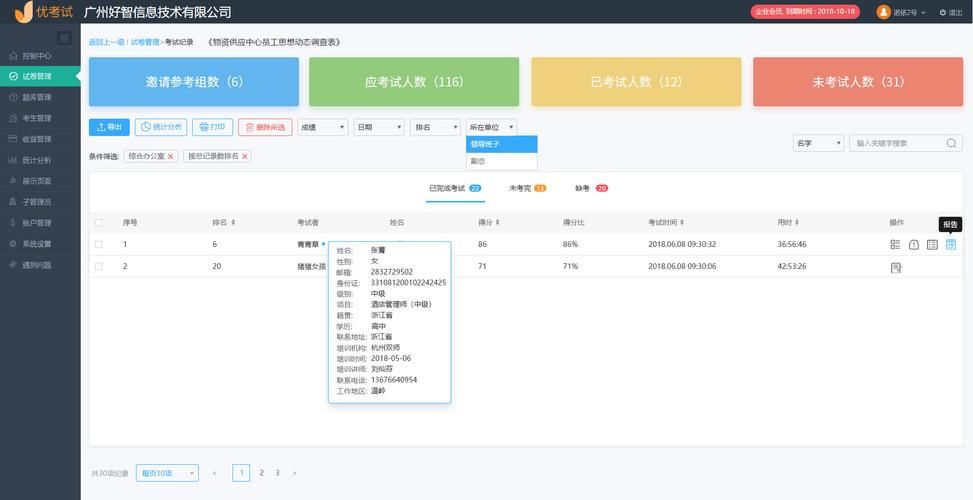This screenshot has width=973, height=500.
Task: Choose 副总 from the dropdown list
Action: point(501,161)
